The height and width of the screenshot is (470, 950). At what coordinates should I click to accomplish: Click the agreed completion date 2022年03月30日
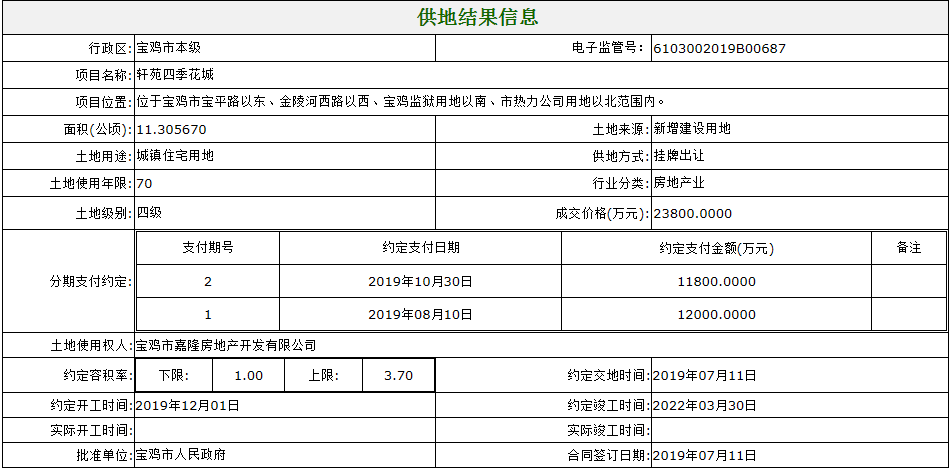pos(704,405)
